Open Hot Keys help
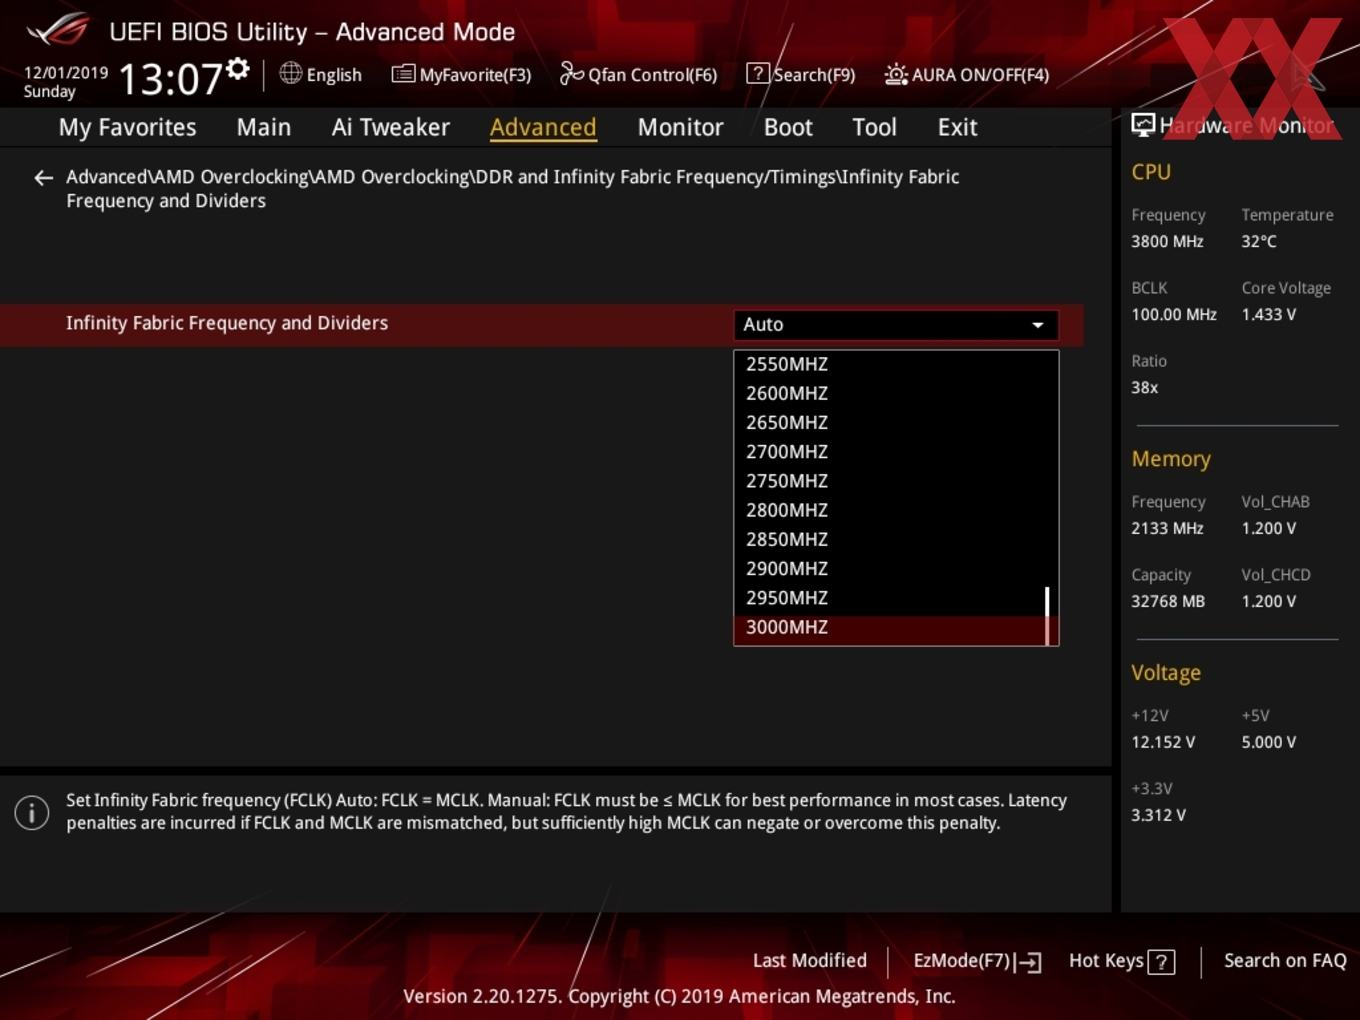The width and height of the screenshot is (1360, 1020). [1122, 961]
